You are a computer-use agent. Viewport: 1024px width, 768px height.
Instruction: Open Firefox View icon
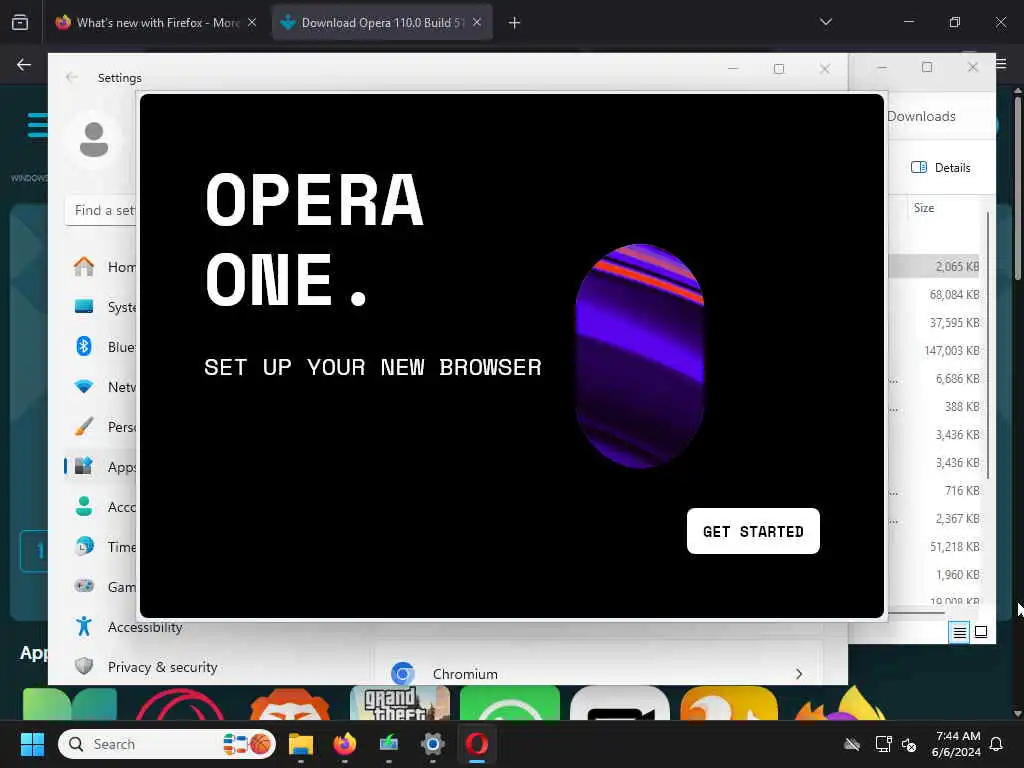(x=20, y=23)
